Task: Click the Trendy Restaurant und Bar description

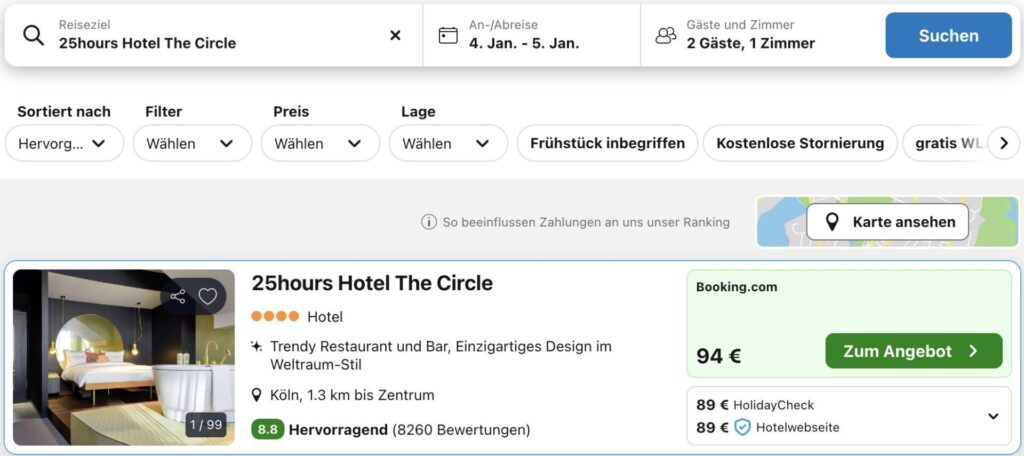Action: [441, 355]
